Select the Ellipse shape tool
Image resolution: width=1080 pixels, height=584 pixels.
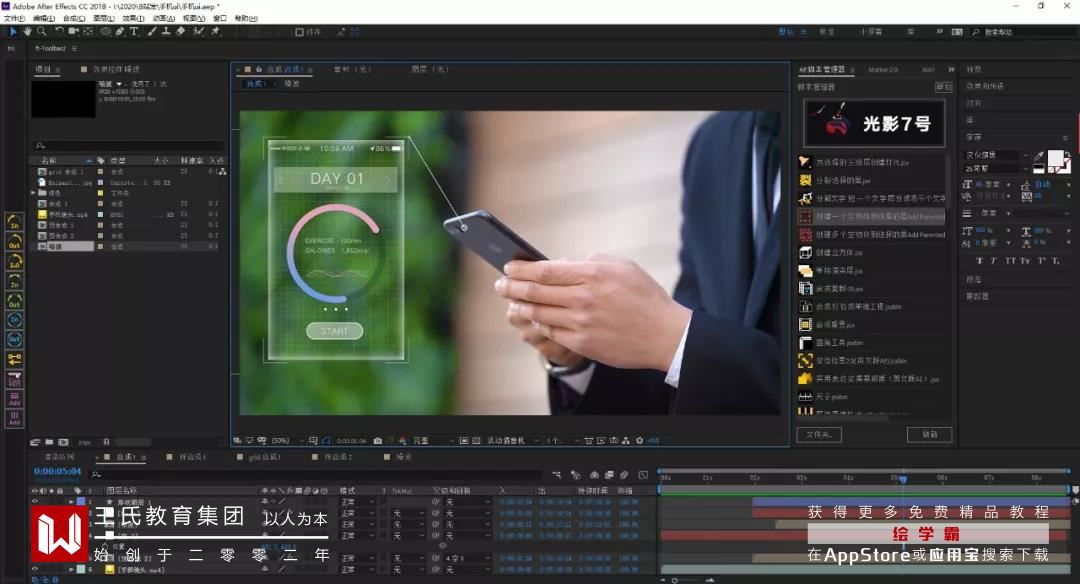(106, 32)
